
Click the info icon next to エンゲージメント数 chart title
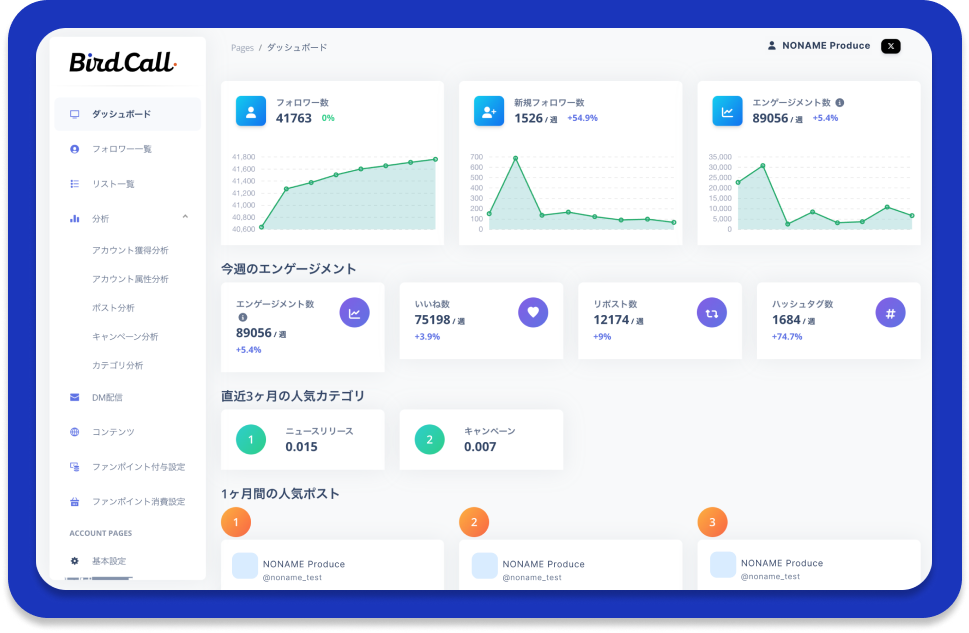(839, 102)
